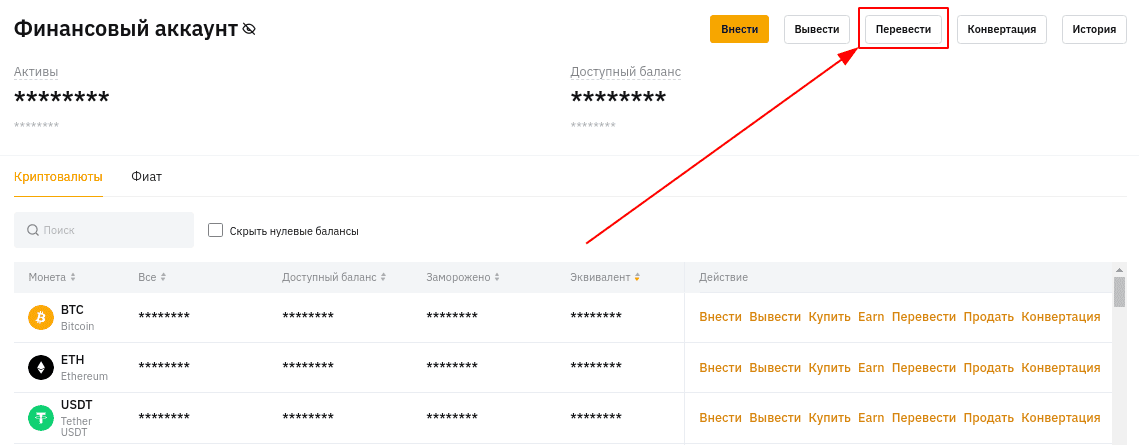
Task: Click Продать link in ETH row
Action: 989,367
